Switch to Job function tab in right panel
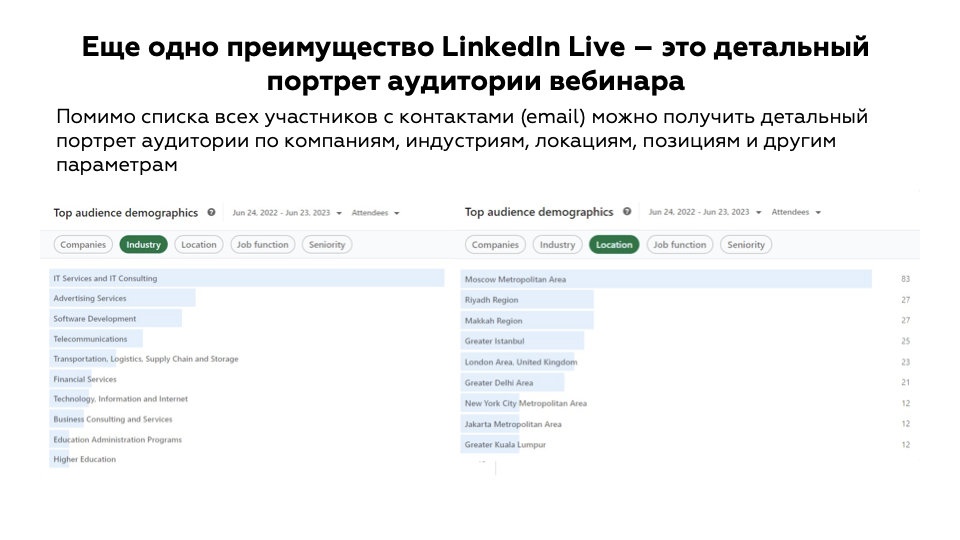Viewport: 960px width, 540px height. (x=680, y=244)
